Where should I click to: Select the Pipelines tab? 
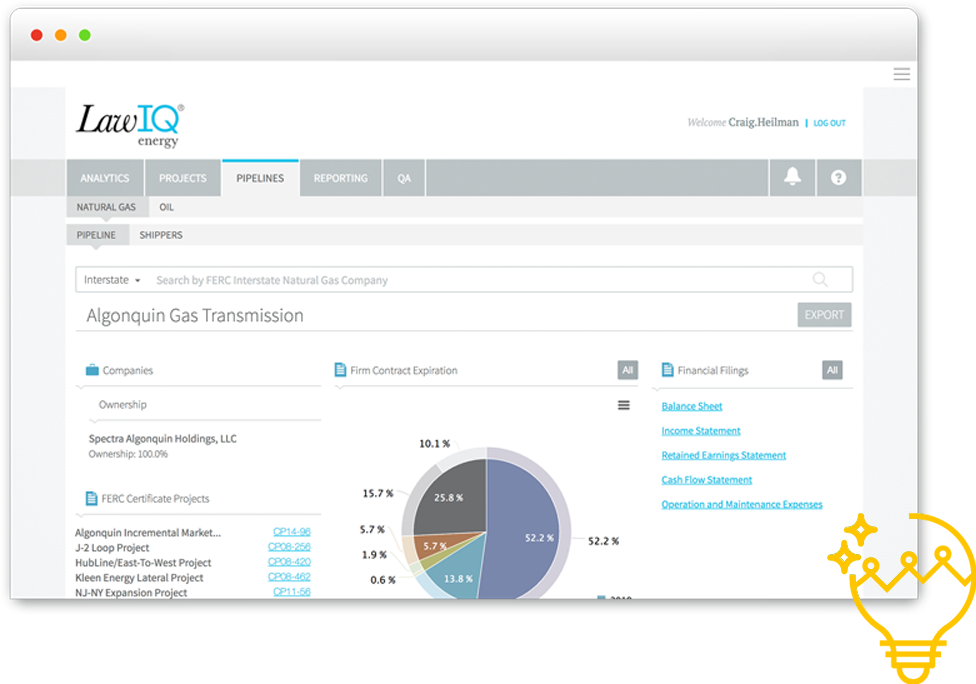260,178
